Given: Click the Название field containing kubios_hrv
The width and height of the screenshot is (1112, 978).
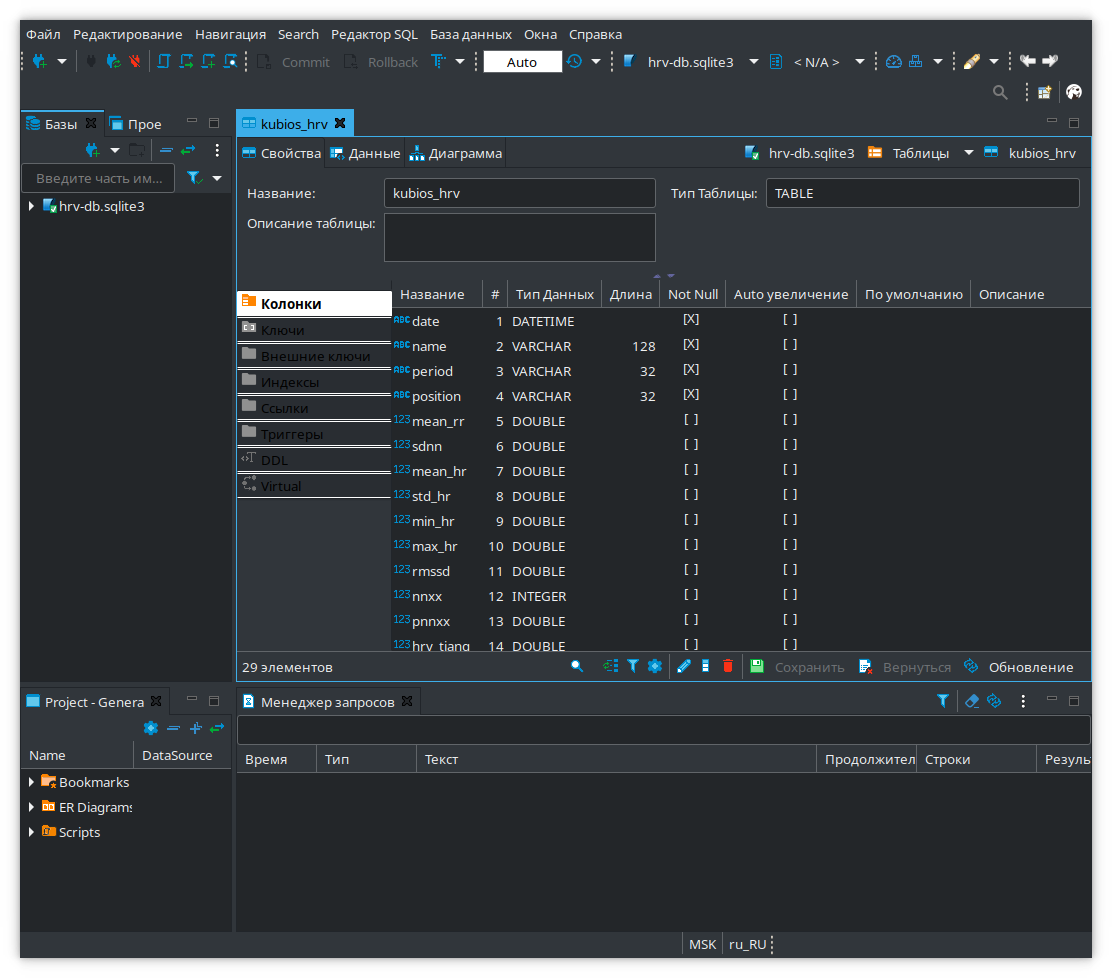Looking at the screenshot, I should point(520,193).
